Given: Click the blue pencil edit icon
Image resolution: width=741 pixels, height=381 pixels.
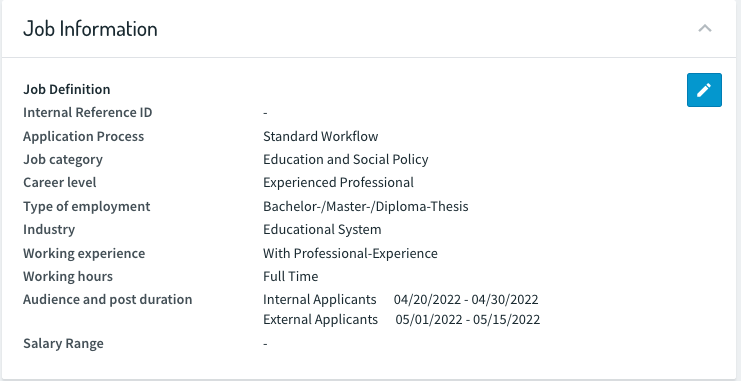Looking at the screenshot, I should click(704, 90).
